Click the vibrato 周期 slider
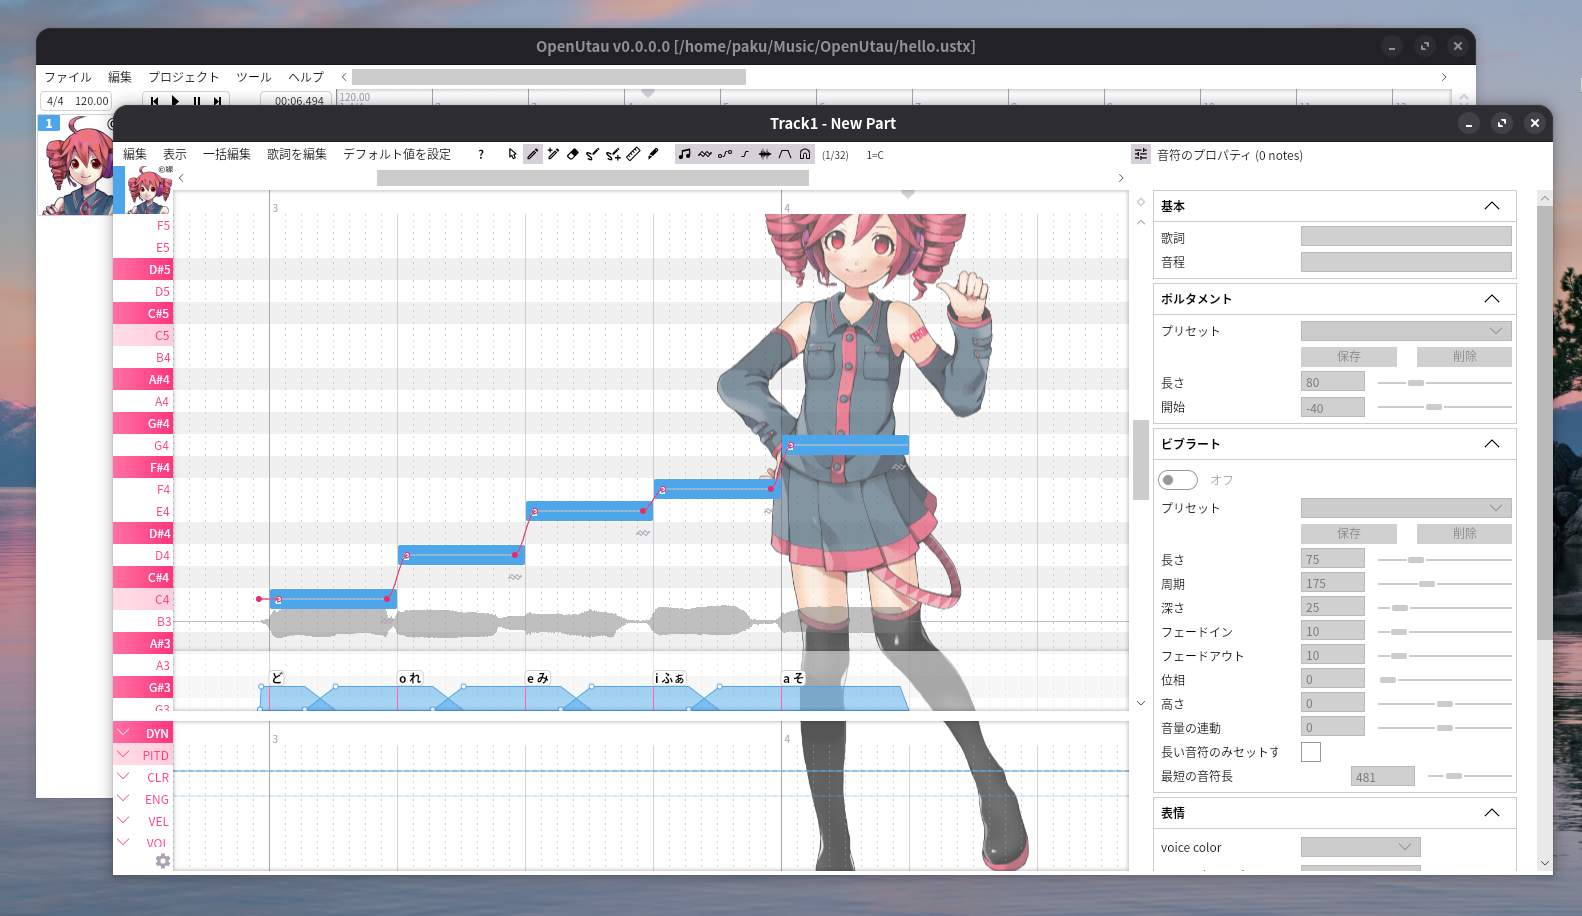This screenshot has height=916, width=1582. 1444,584
